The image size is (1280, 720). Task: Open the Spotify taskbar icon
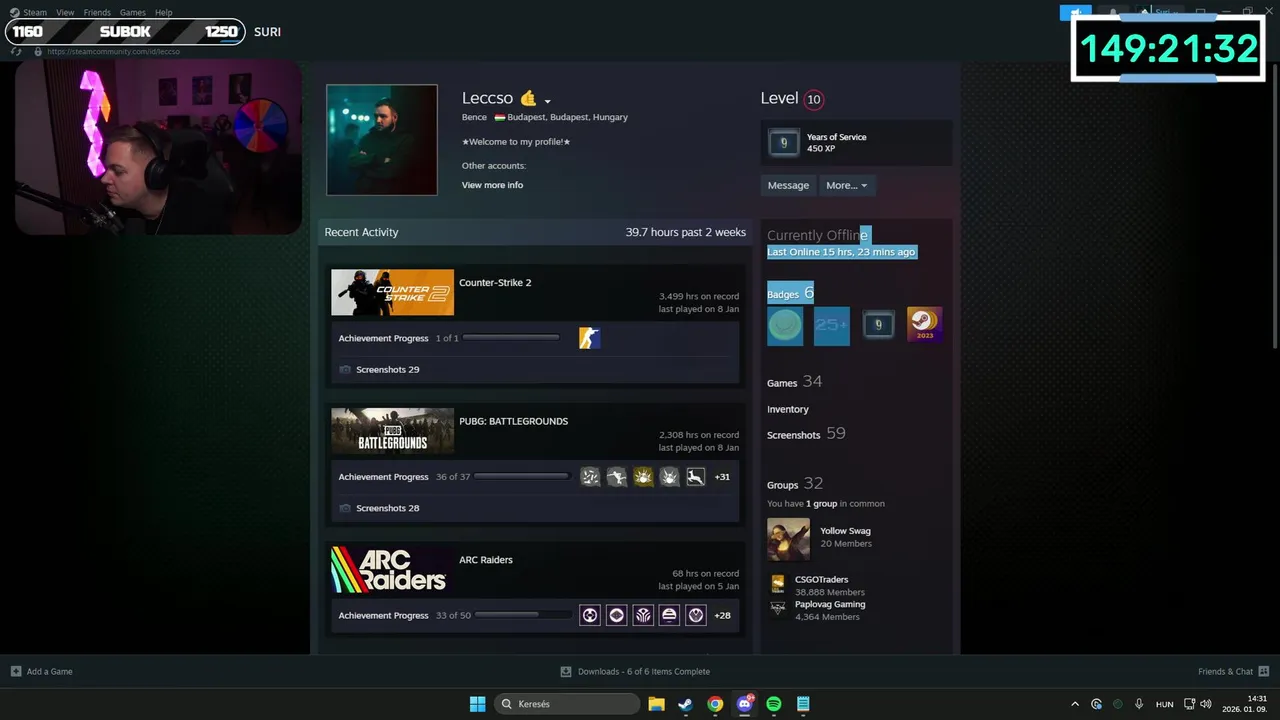click(x=774, y=704)
